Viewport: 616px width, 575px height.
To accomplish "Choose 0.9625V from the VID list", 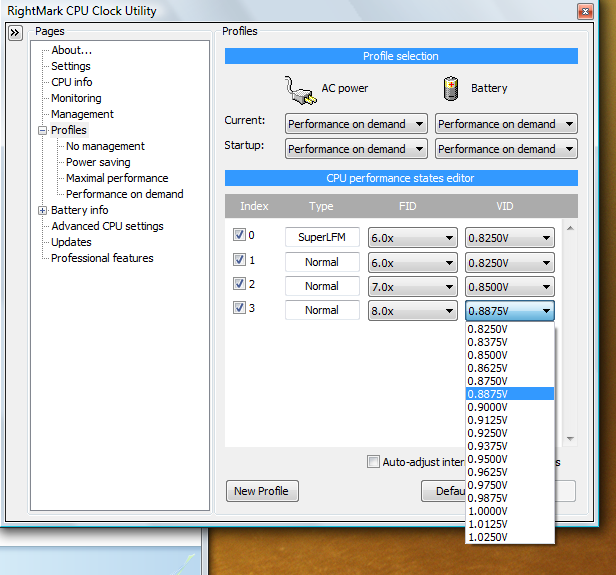I will 510,472.
